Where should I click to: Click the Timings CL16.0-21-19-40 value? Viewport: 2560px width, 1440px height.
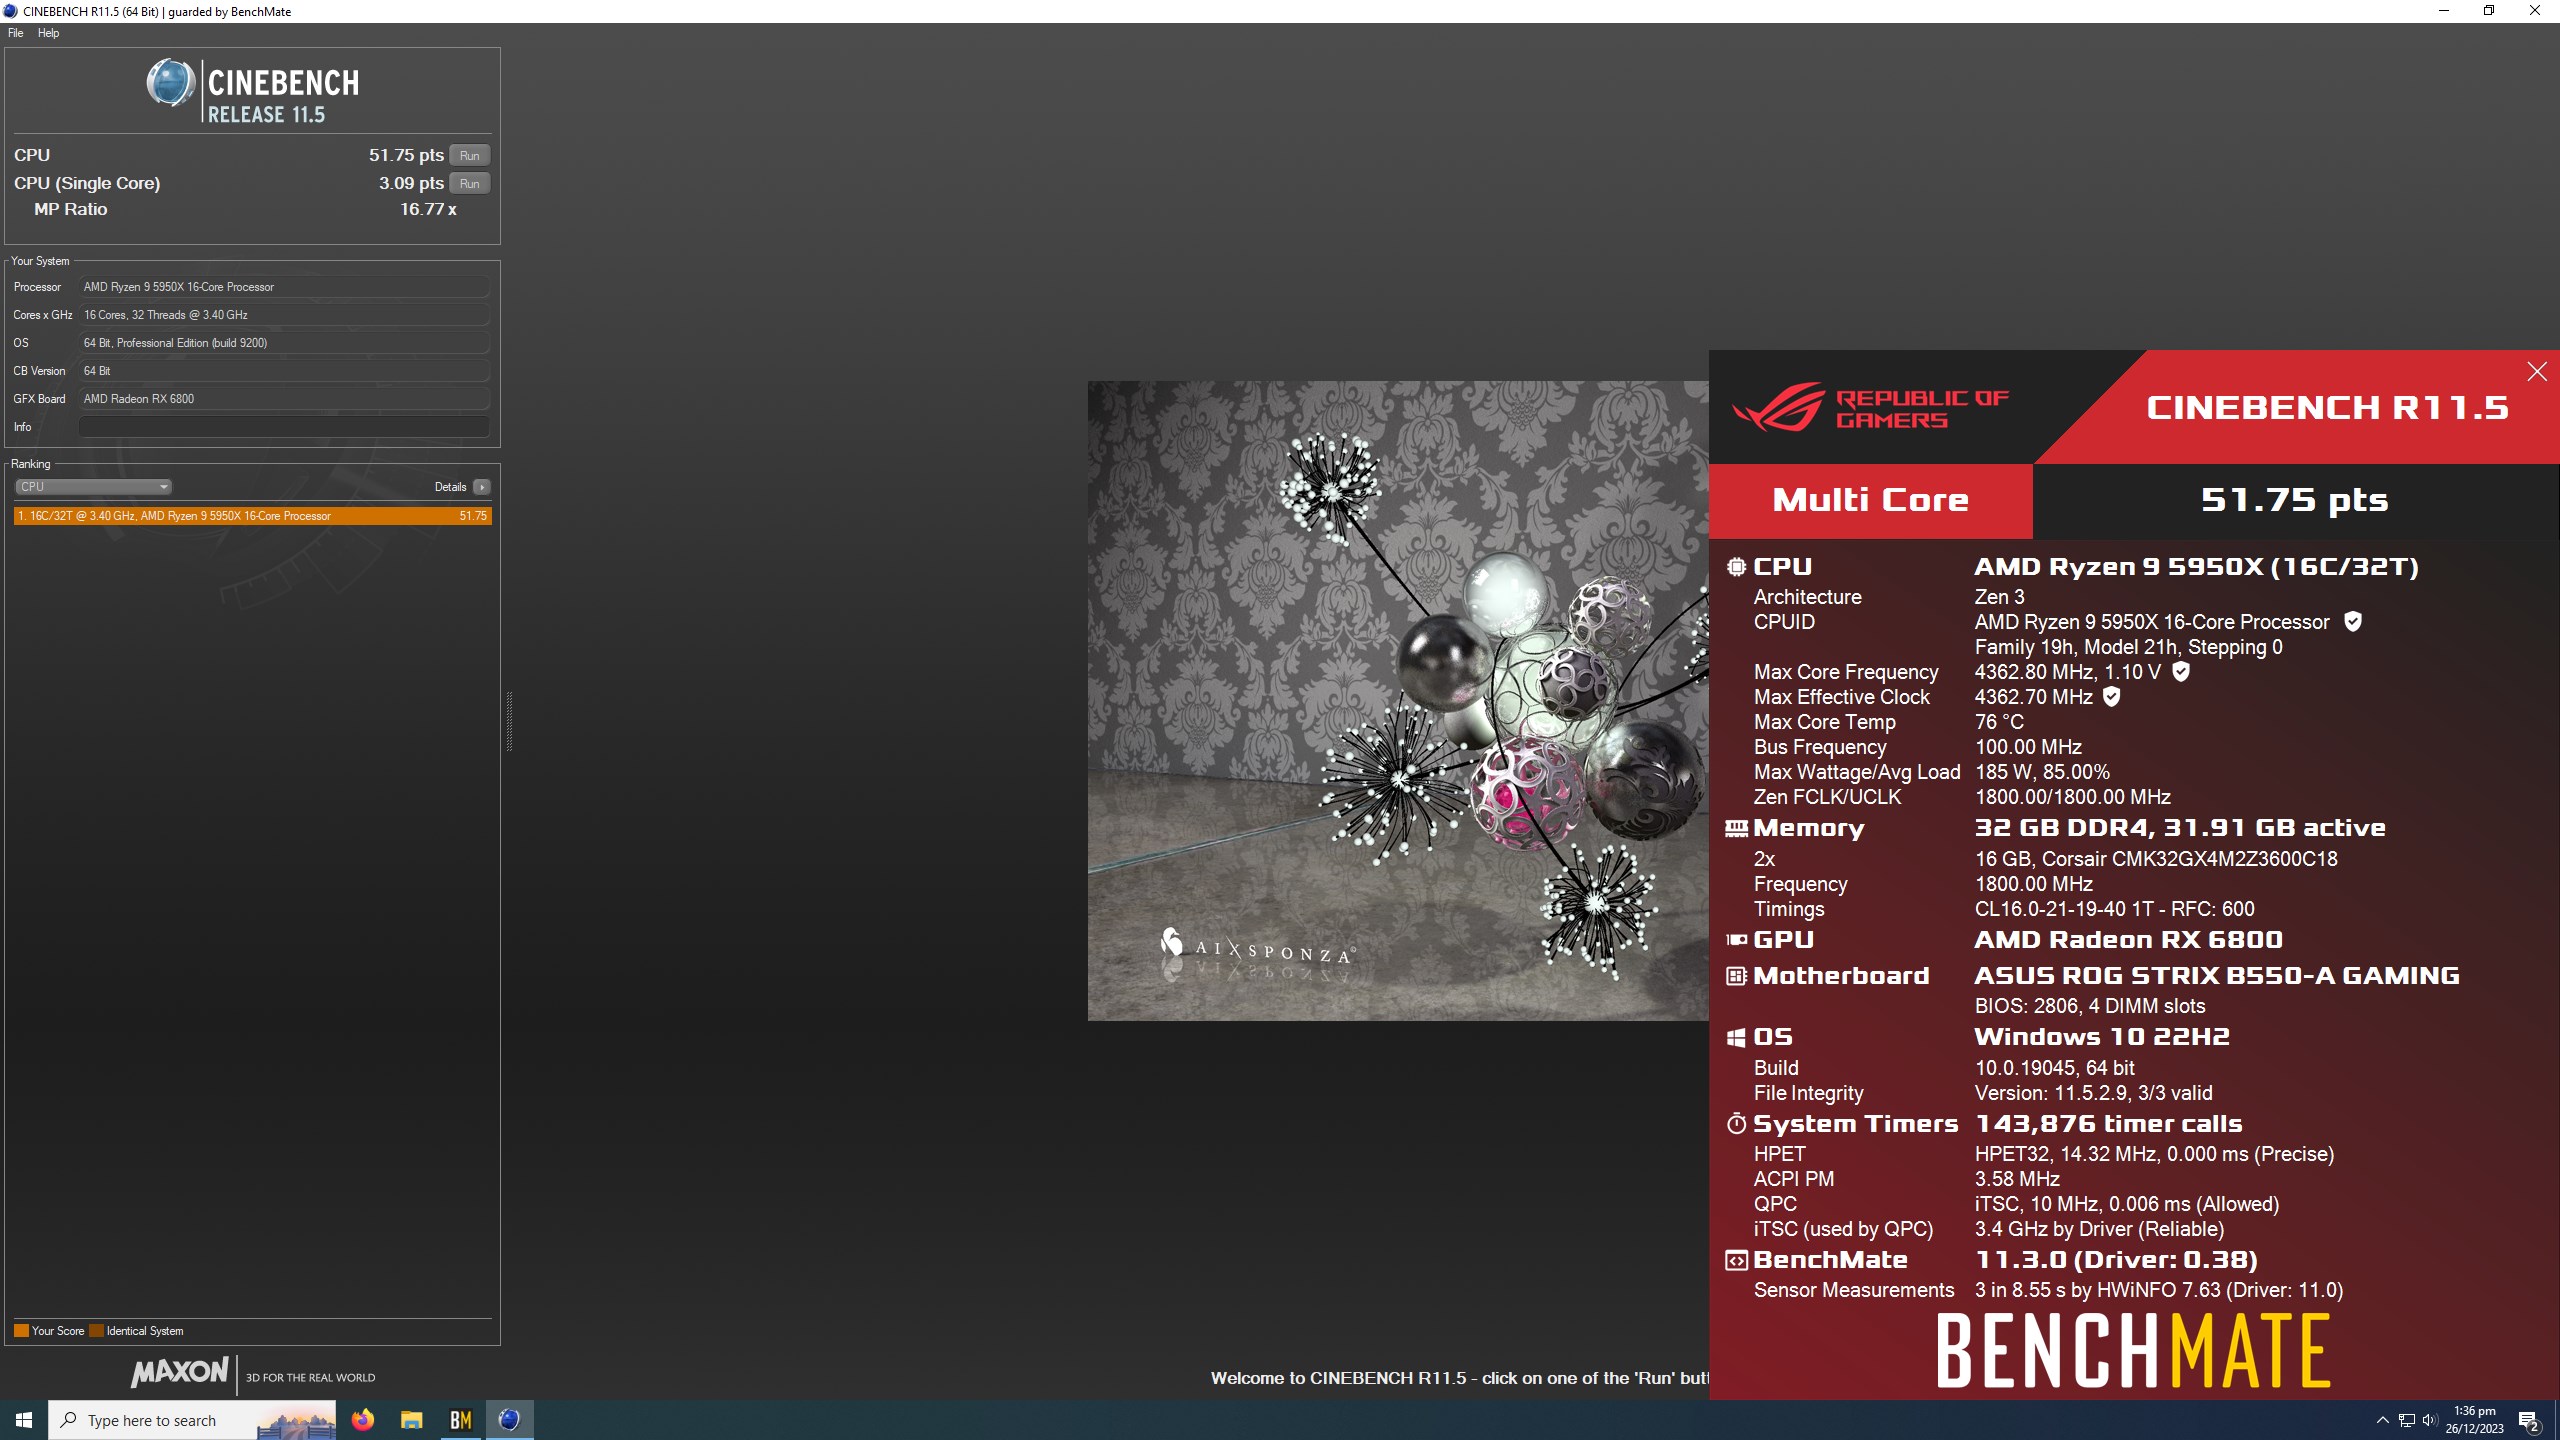tap(2115, 909)
